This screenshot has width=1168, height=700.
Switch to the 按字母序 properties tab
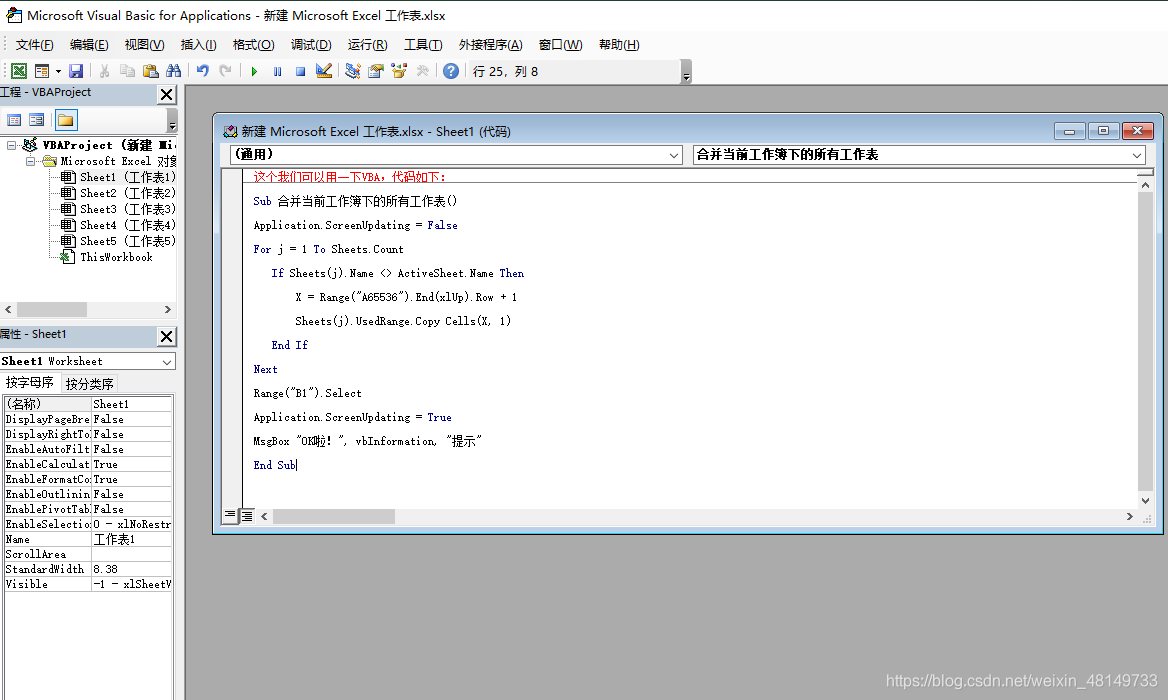coord(30,383)
